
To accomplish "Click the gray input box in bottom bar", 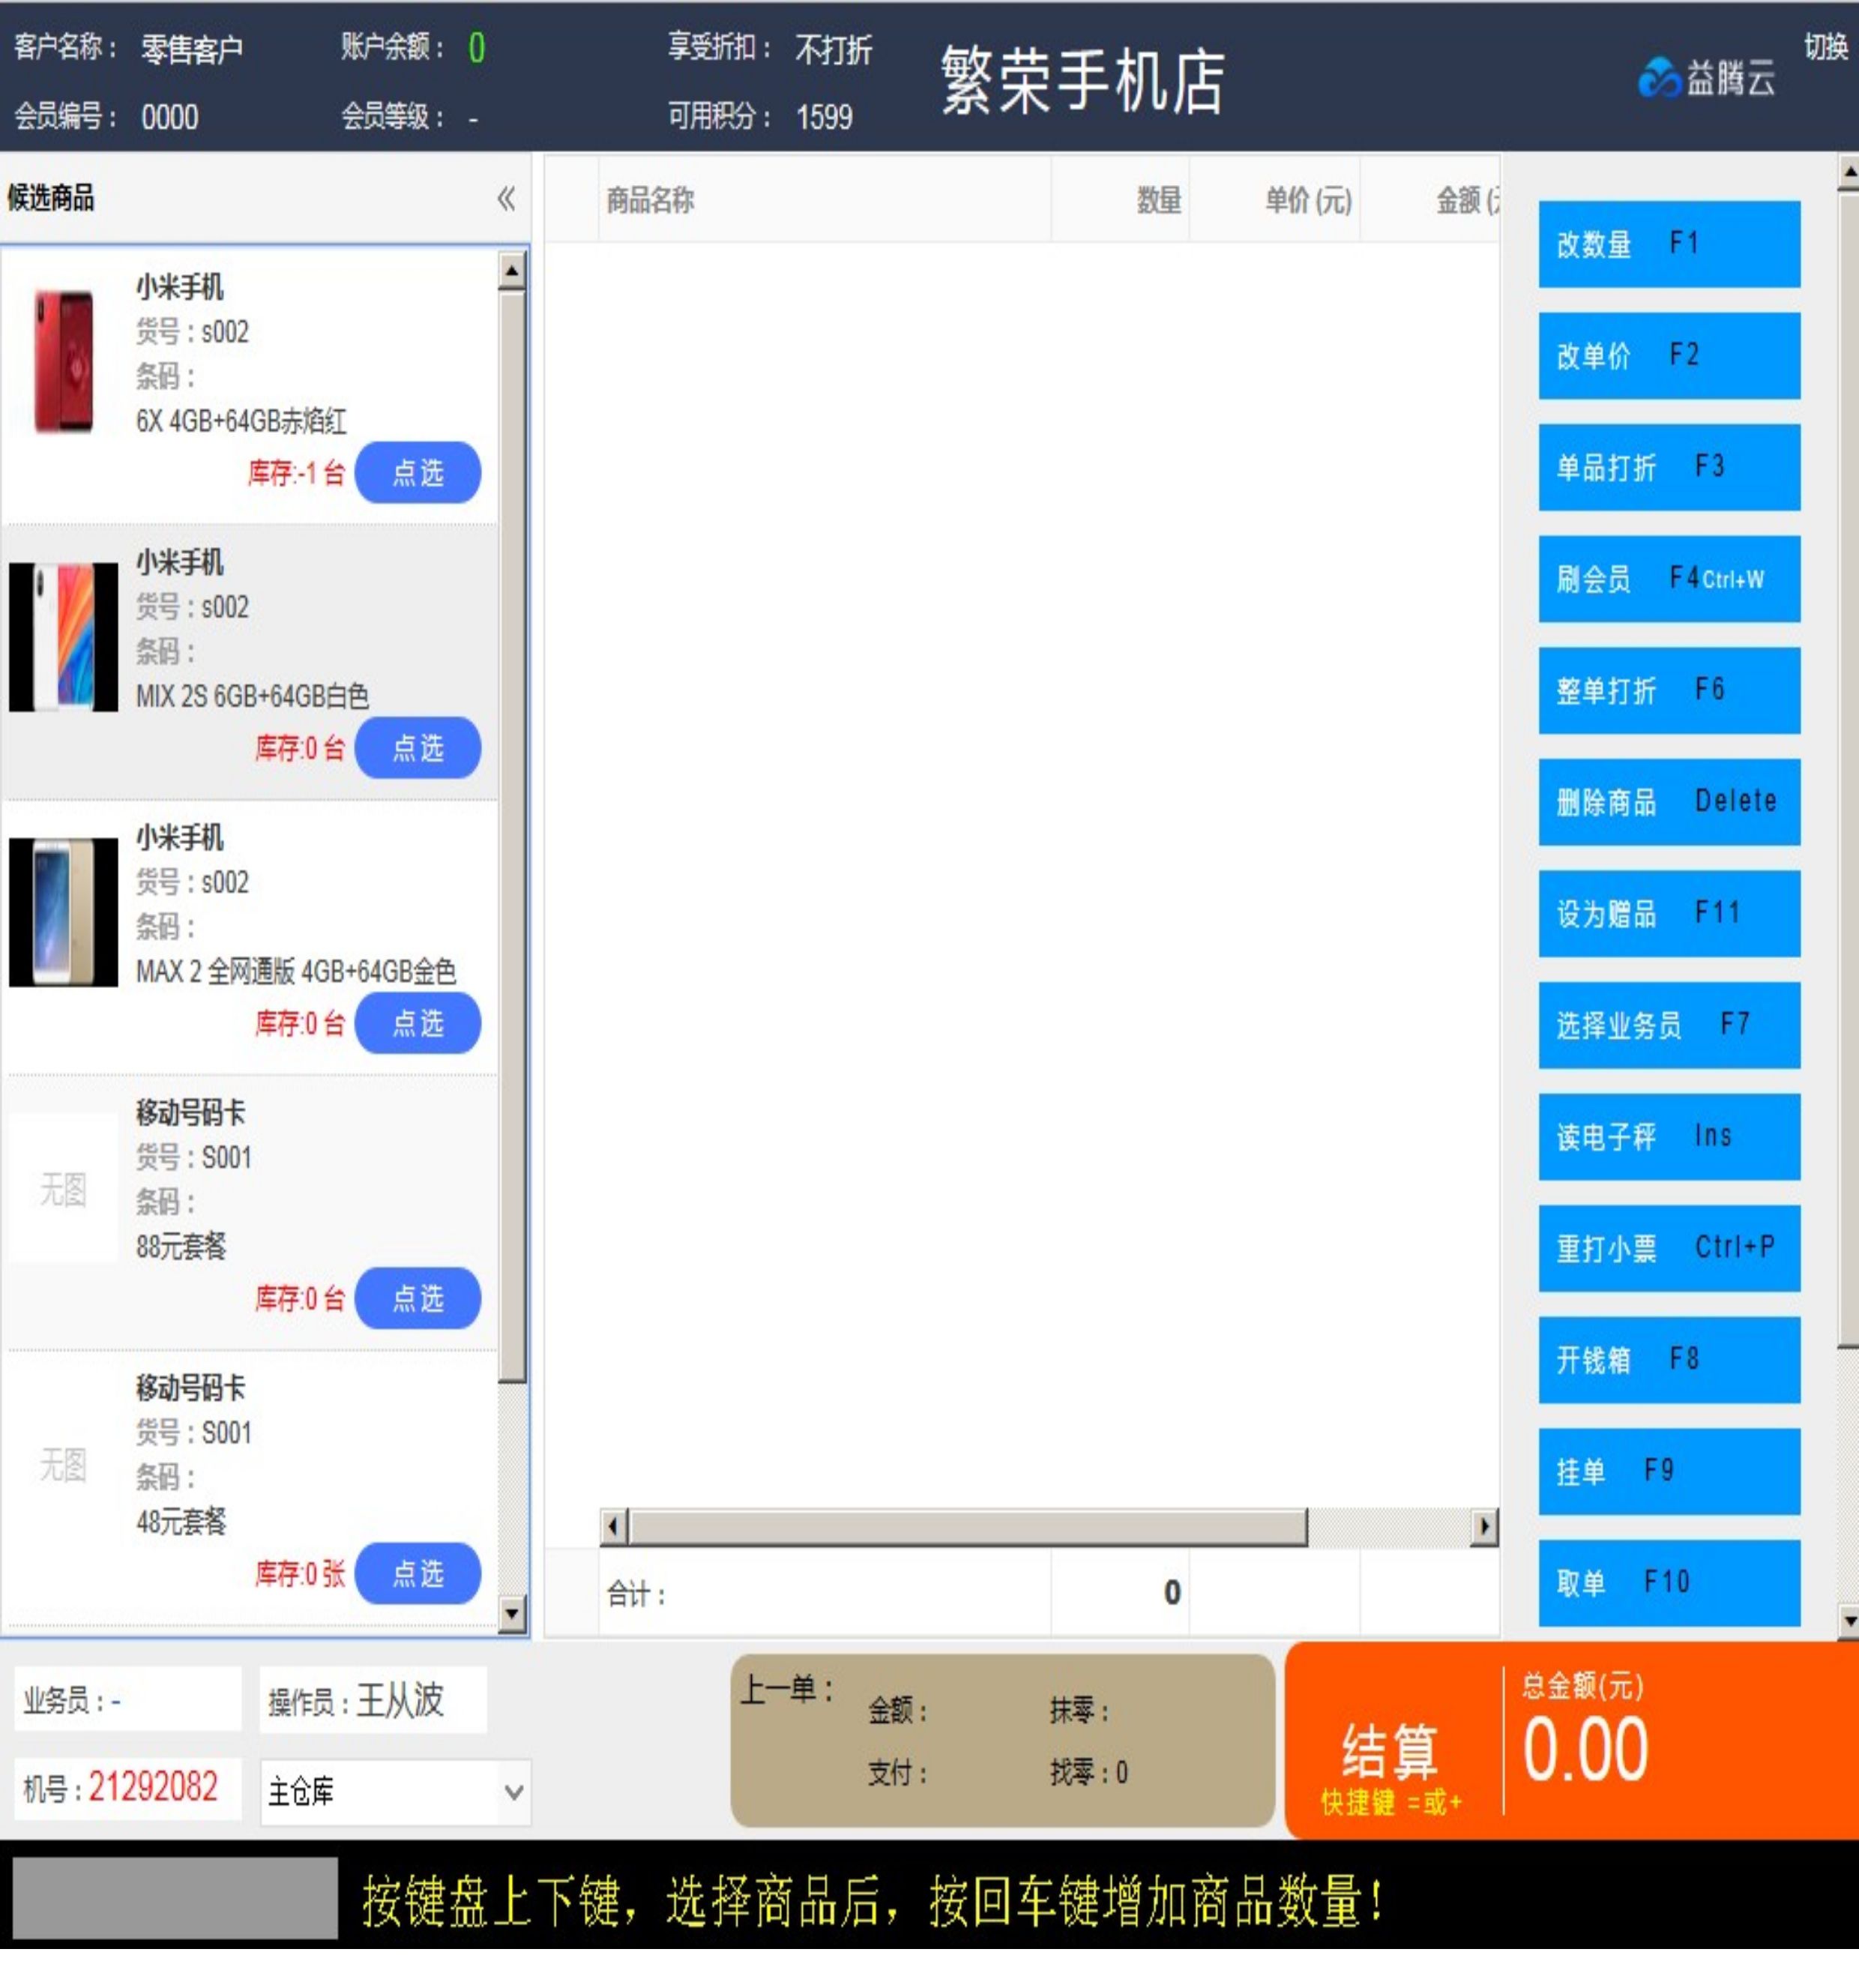I will [175, 1898].
